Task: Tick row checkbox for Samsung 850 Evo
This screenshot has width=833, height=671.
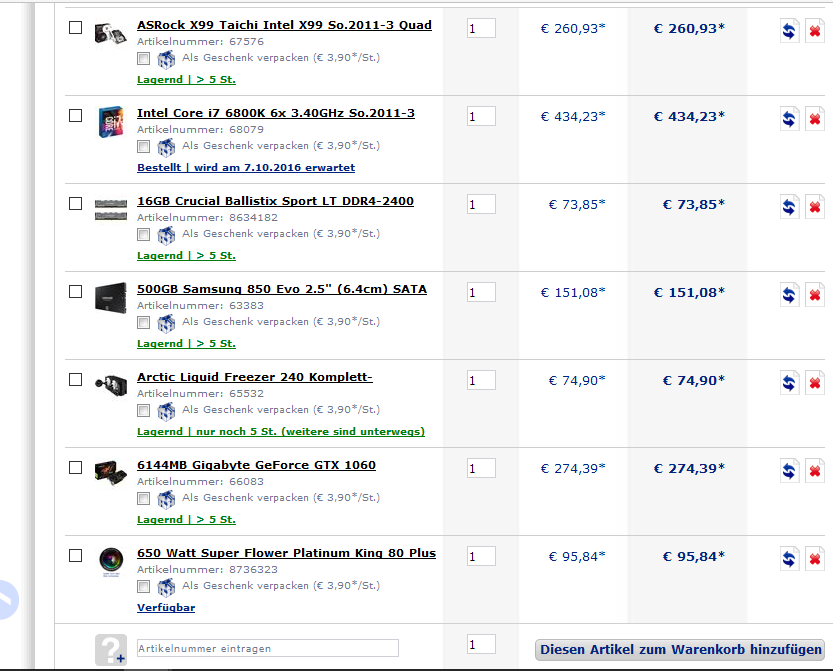Action: point(75,292)
